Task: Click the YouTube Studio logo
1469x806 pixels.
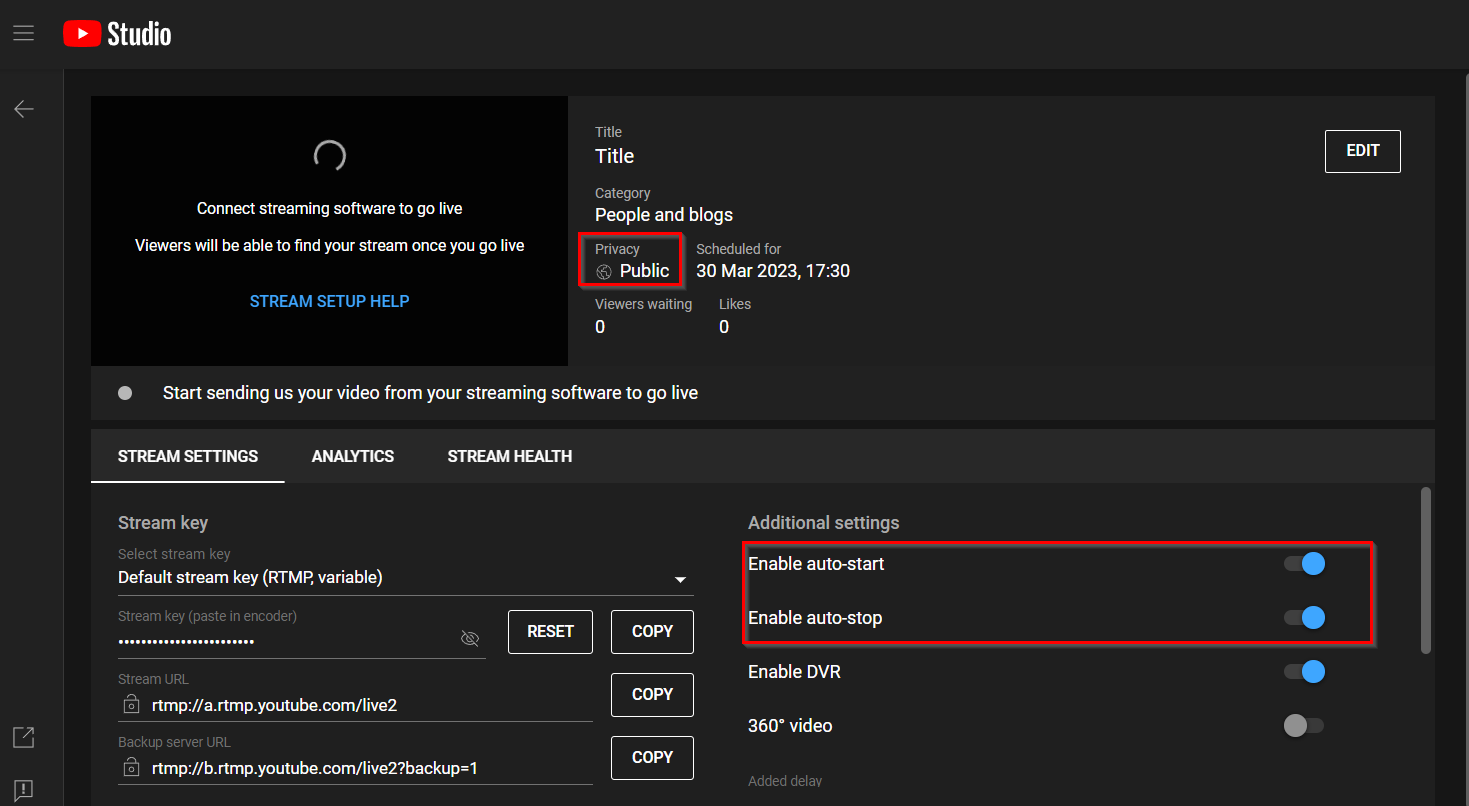Action: tap(116, 33)
